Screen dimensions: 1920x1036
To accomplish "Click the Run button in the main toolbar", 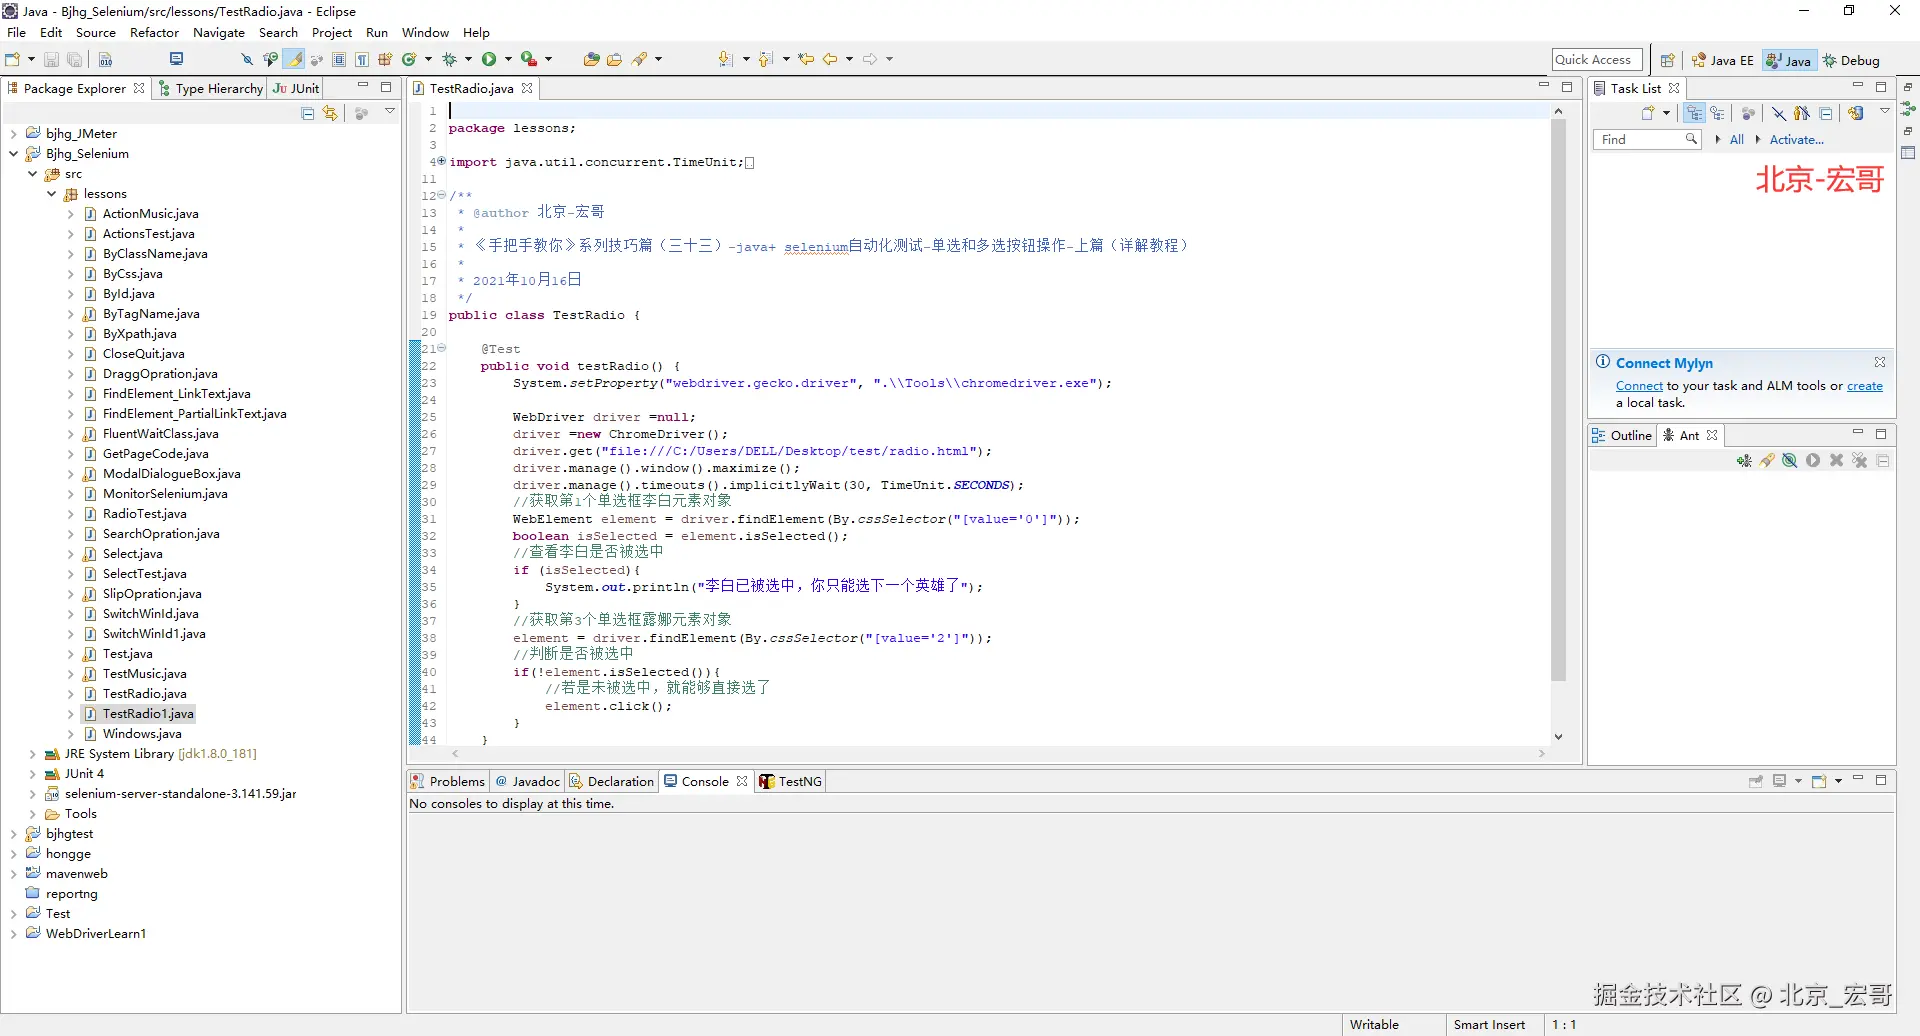I will click(x=489, y=60).
